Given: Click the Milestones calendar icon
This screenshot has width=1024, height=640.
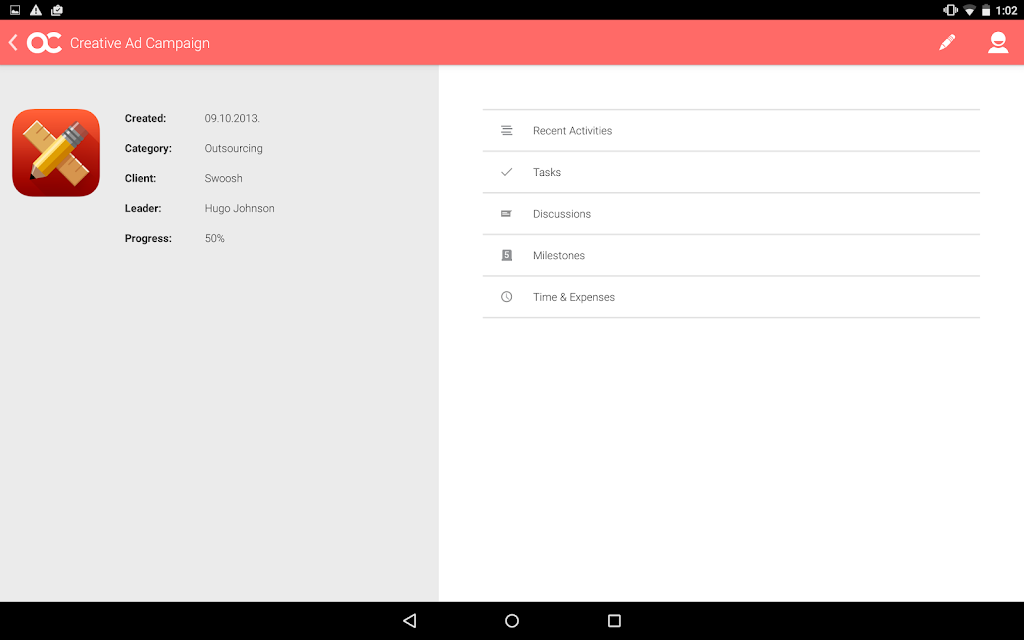Looking at the screenshot, I should coord(506,255).
